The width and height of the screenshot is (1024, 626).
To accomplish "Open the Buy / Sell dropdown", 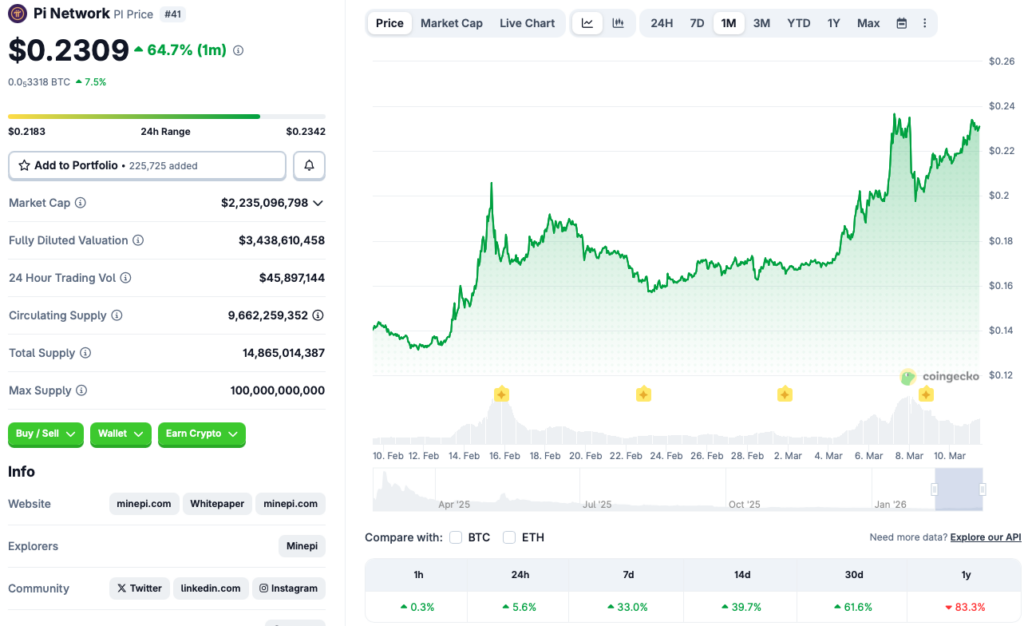I will (x=45, y=434).
